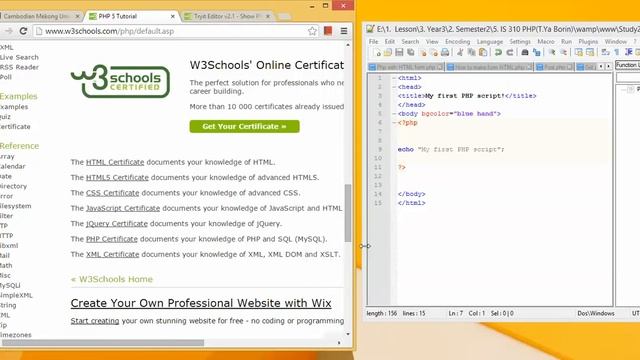Open the Notepad++ Edit menu
Image resolution: width=640 pixels, height=360 pixels.
pyautogui.click(x=390, y=42)
